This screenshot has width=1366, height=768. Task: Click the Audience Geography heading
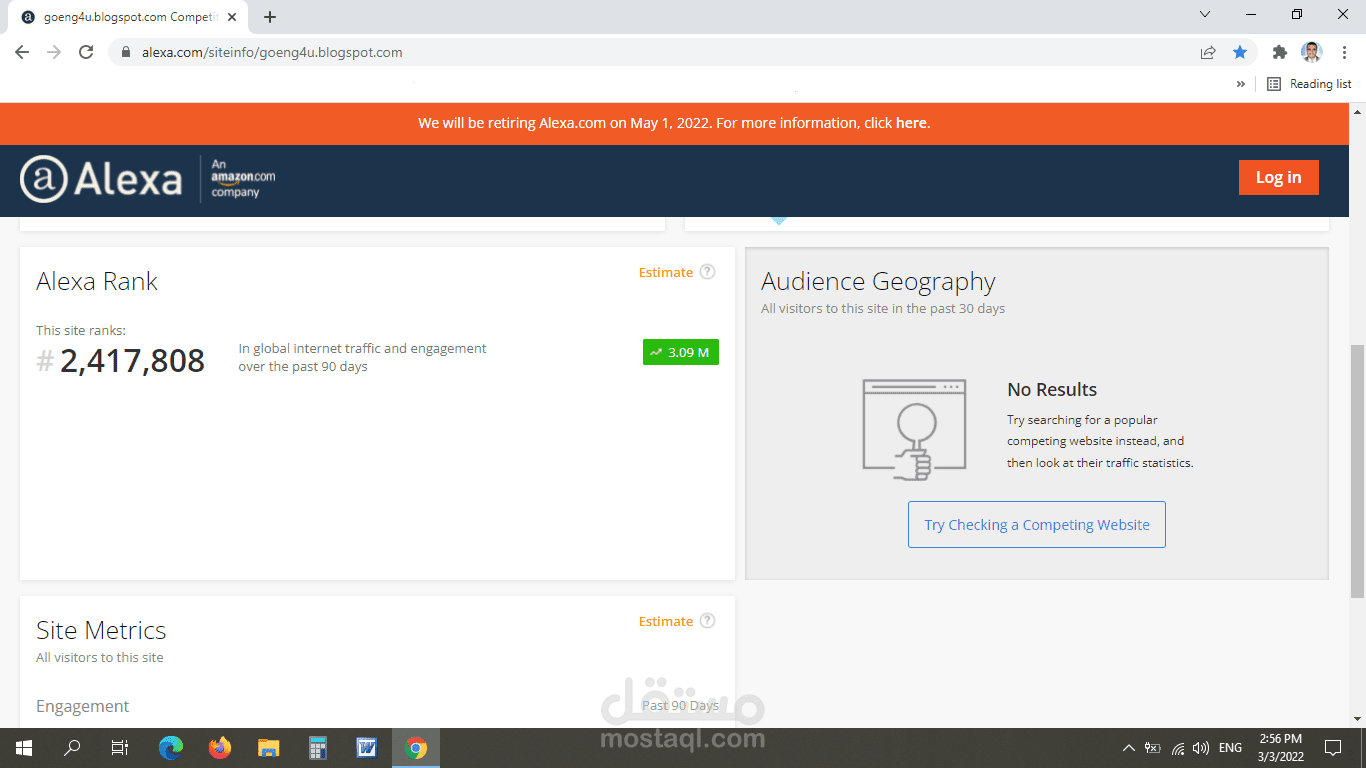point(878,282)
